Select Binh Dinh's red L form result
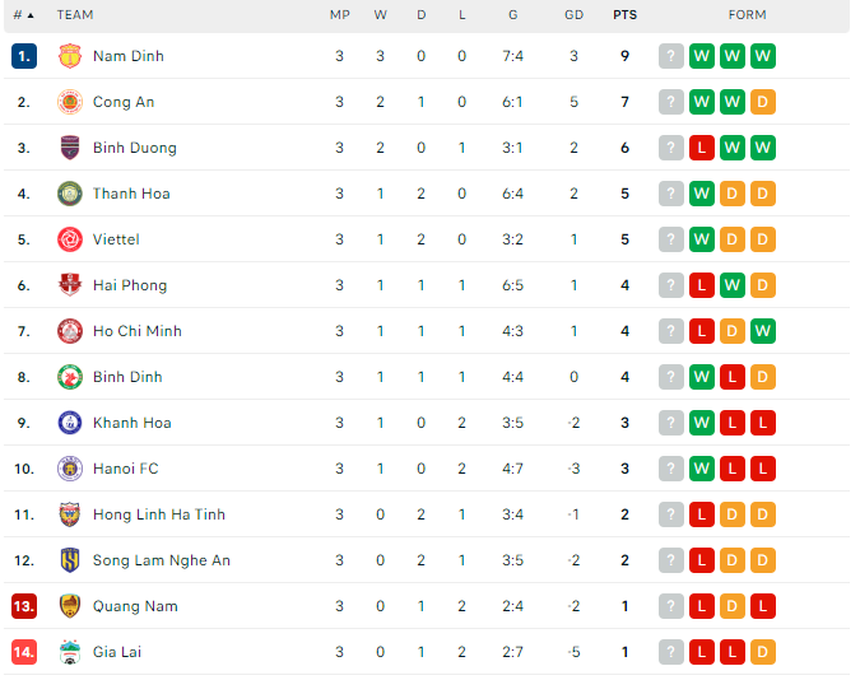Image resolution: width=860 pixels, height=680 pixels. [x=732, y=377]
